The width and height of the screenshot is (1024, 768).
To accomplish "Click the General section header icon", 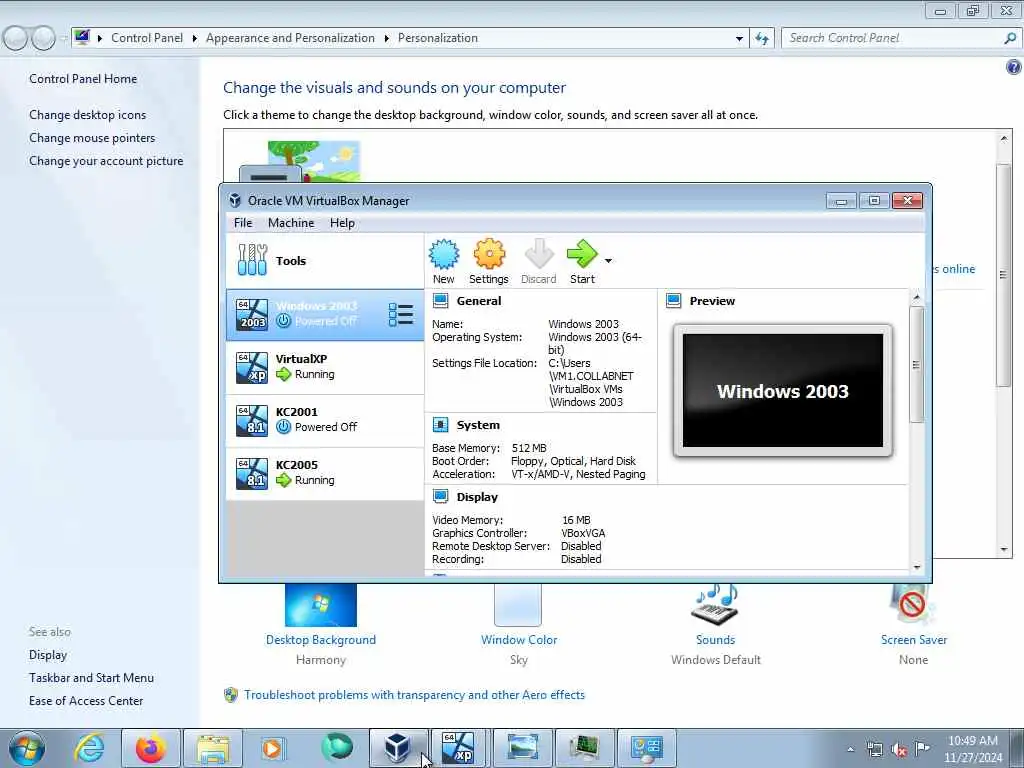I will click(441, 300).
